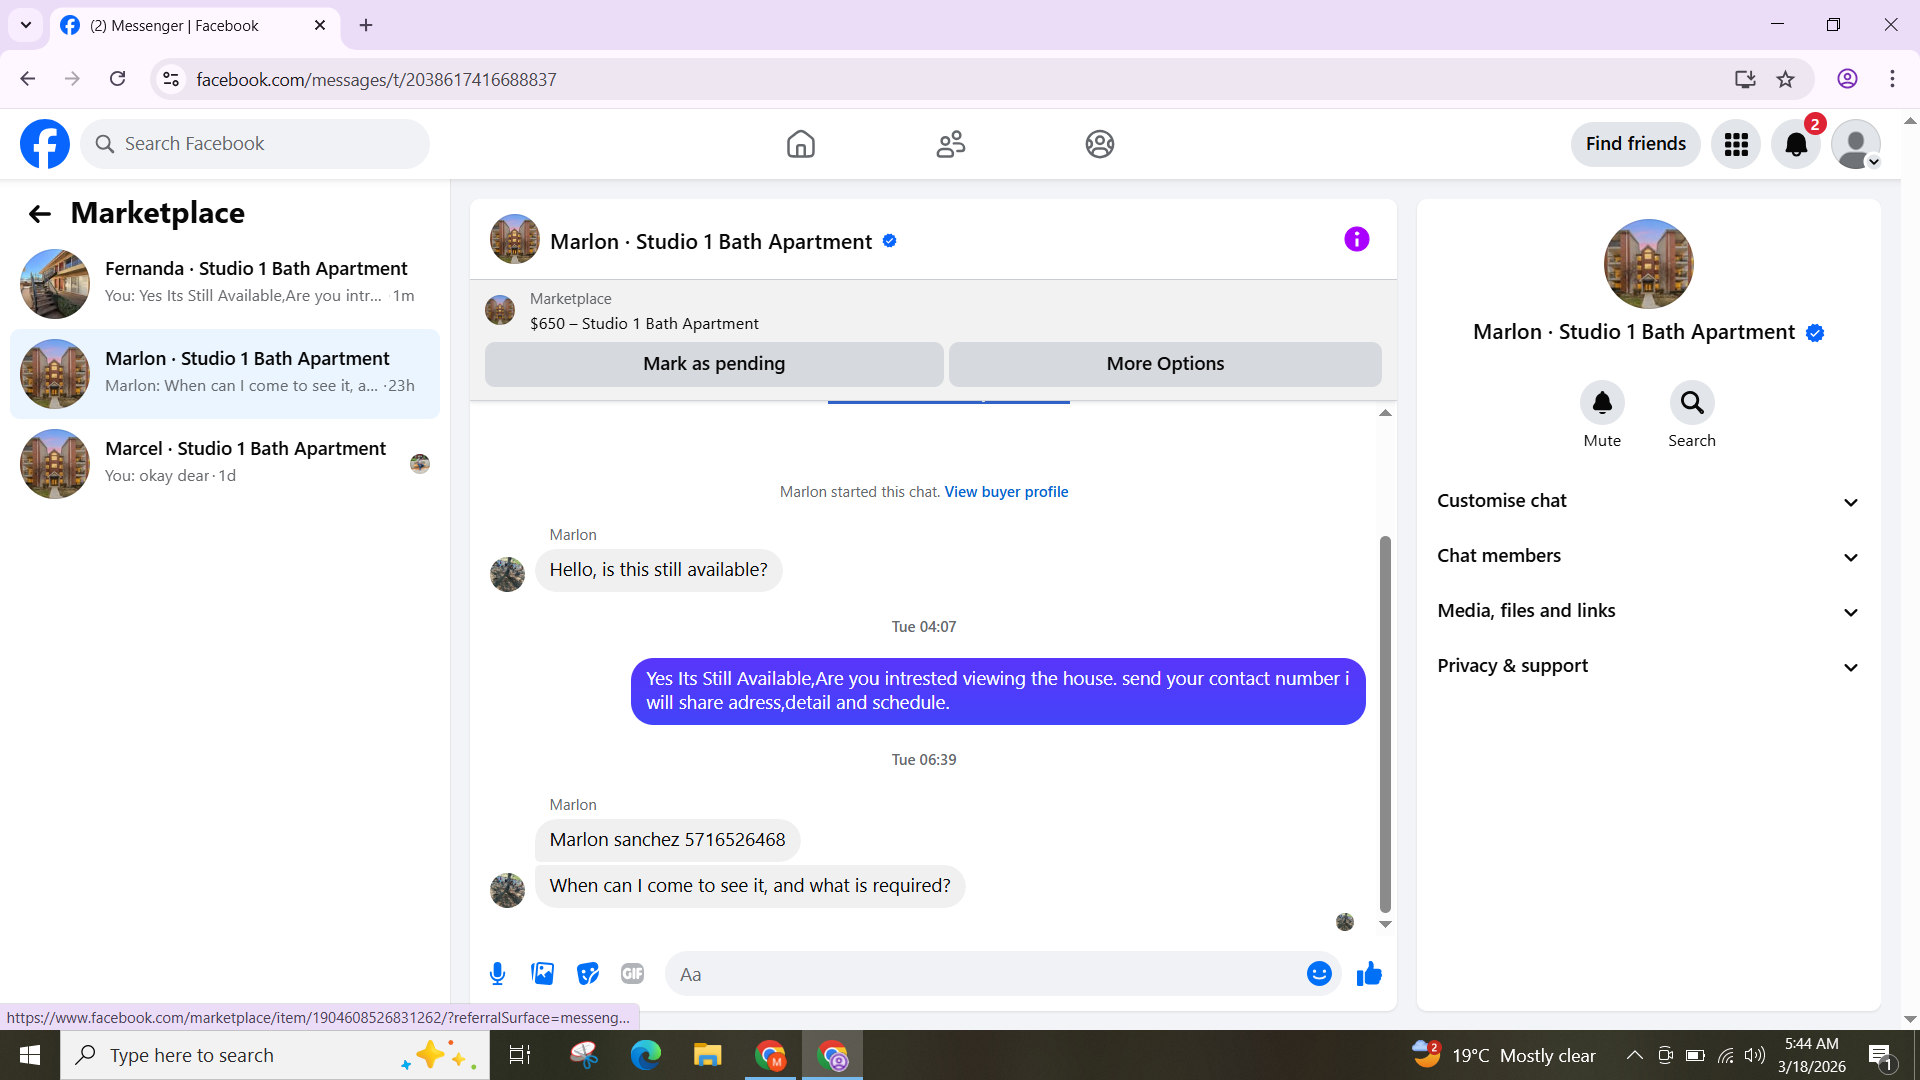
Task: Expand the Customise chat section
Action: (1648, 501)
